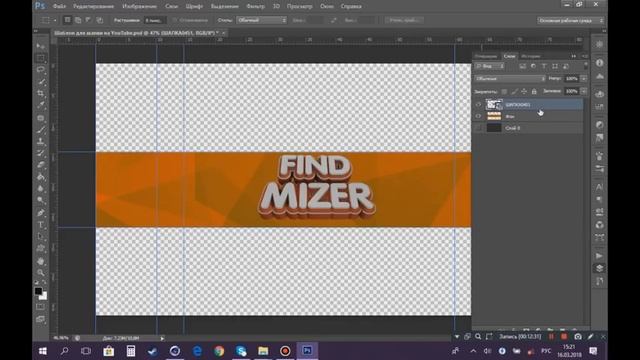Select the History Brush tool

coord(40,153)
